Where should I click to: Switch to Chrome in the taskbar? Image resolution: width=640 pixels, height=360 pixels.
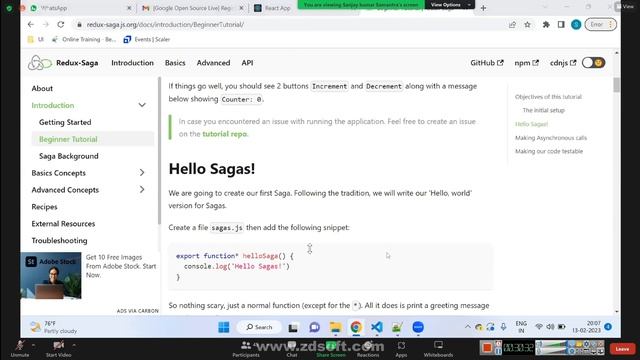356,327
